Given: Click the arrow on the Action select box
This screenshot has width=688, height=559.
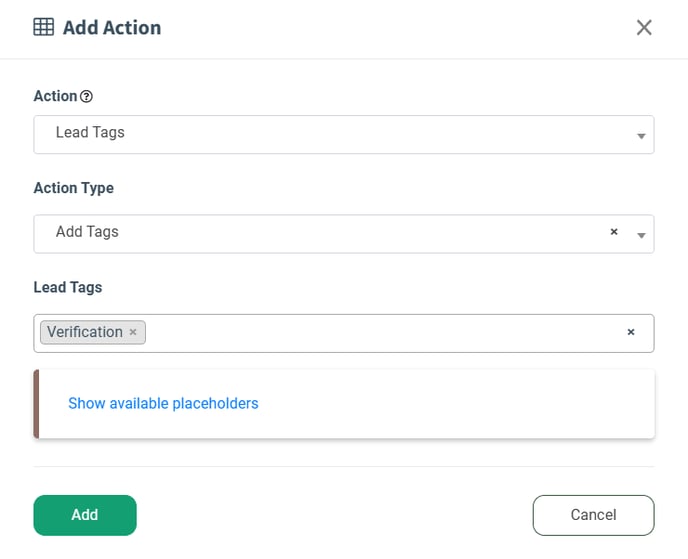Looking at the screenshot, I should (641, 135).
